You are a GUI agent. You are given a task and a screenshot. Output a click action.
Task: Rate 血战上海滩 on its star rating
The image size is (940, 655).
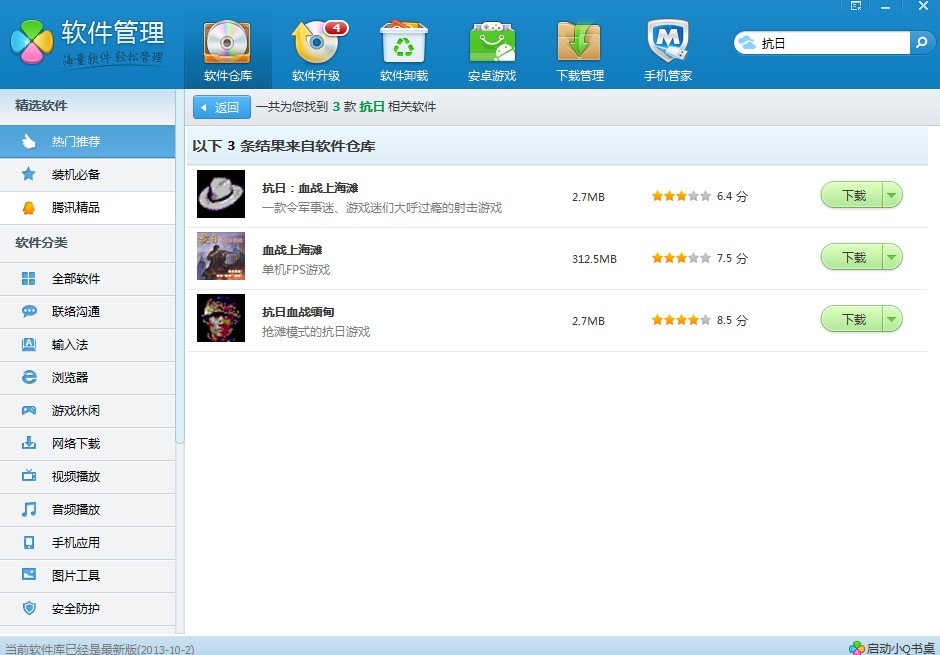pos(680,255)
